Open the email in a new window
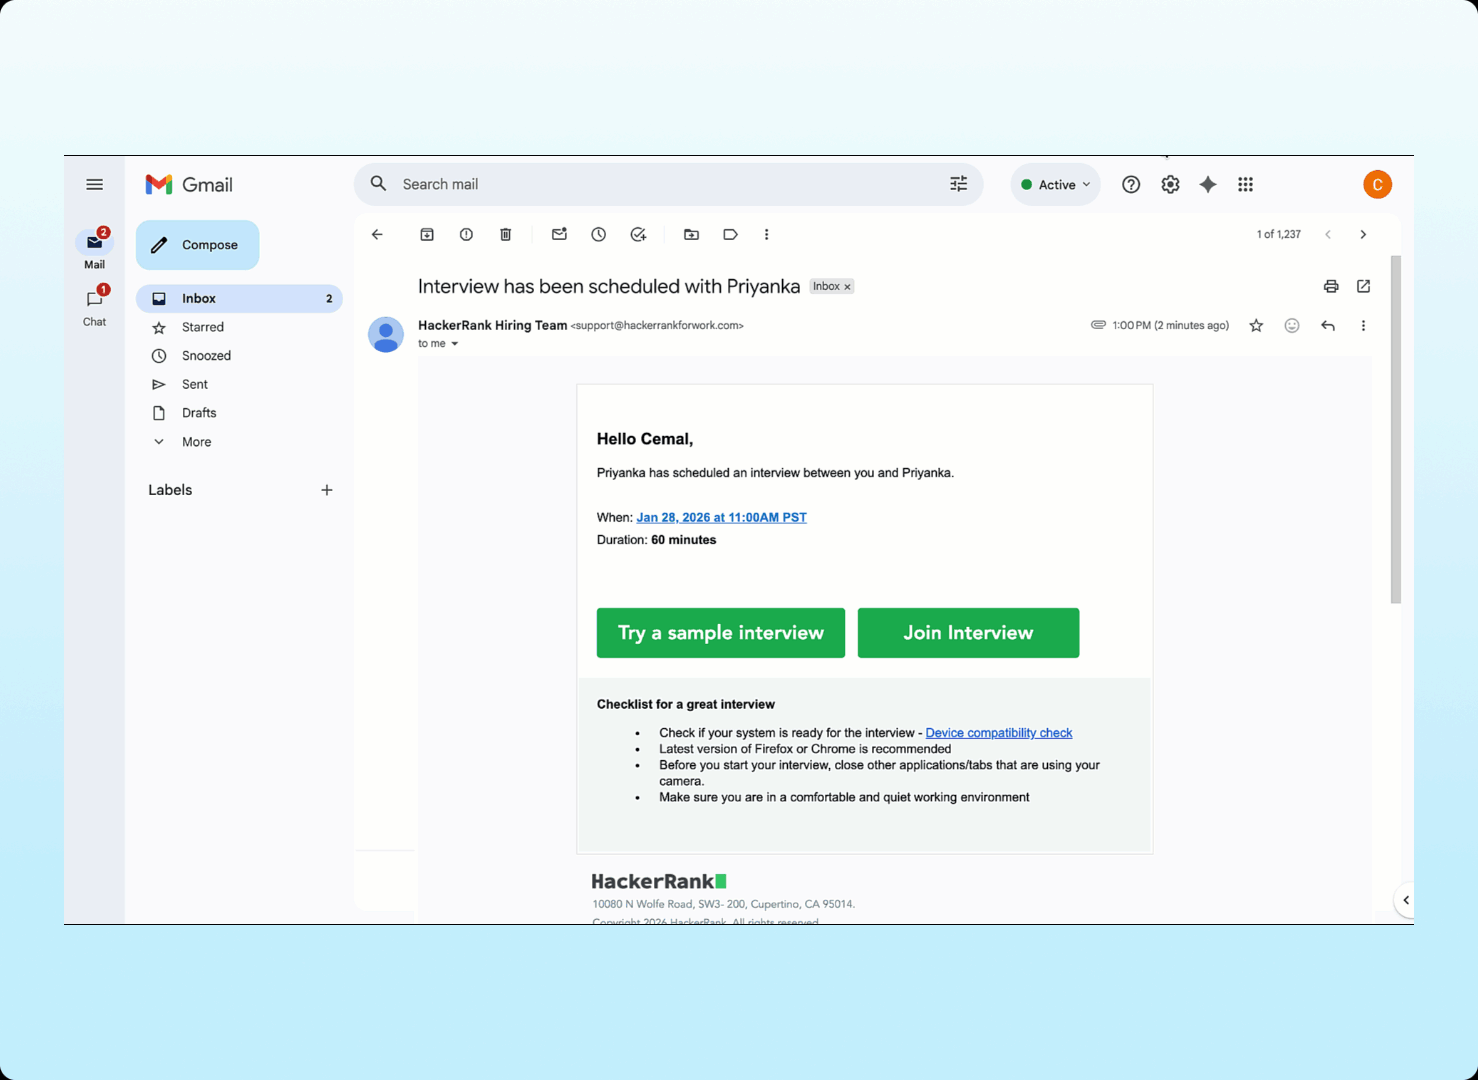1478x1080 pixels. point(1363,286)
